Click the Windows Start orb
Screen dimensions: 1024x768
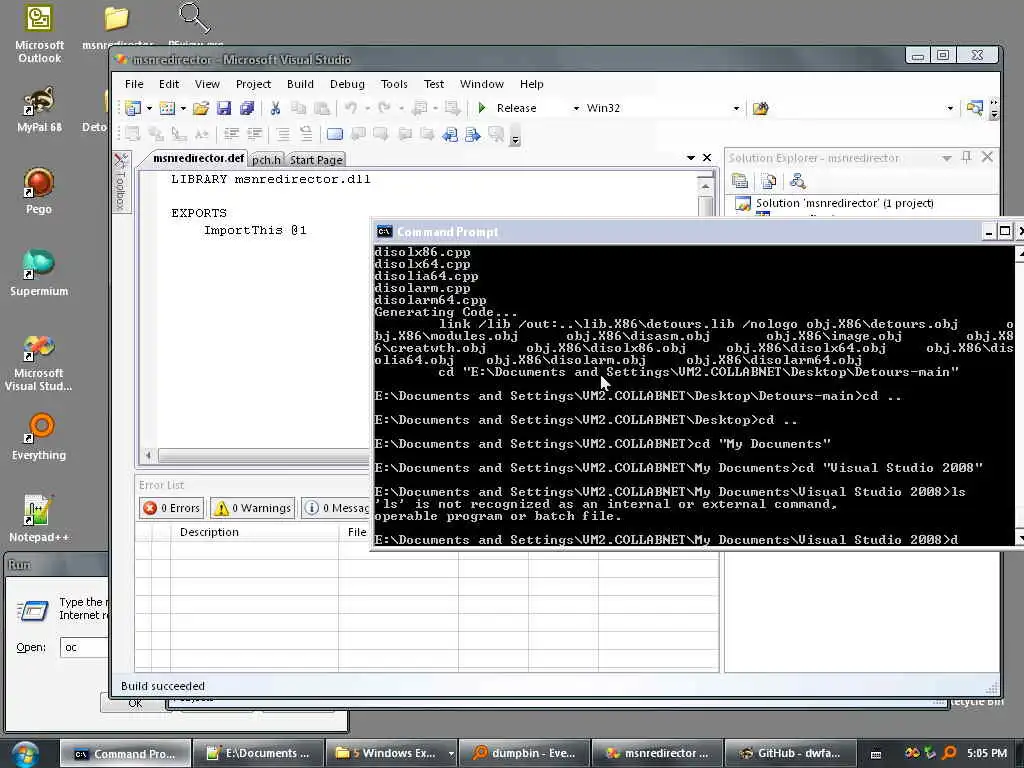(25, 754)
